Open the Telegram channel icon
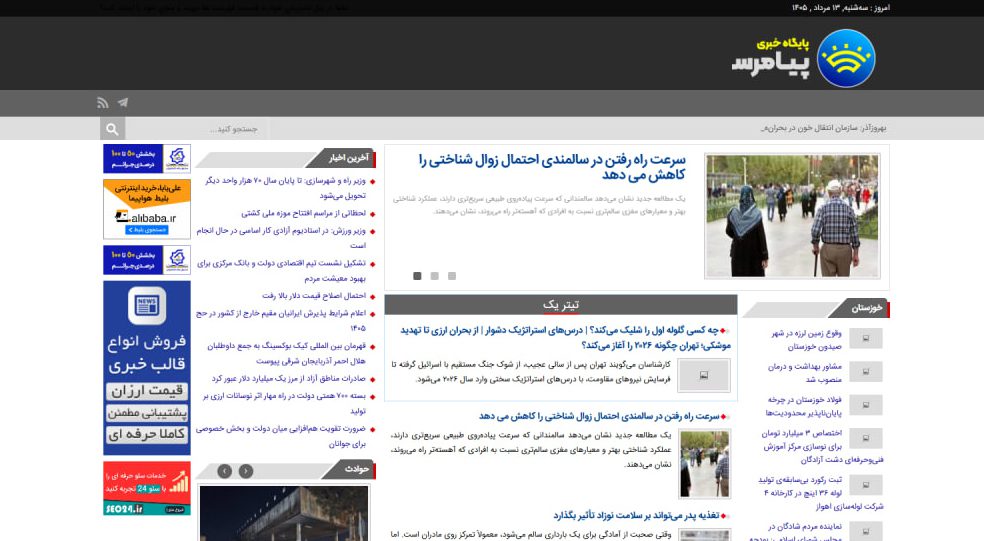The height and width of the screenshot is (541, 984). pos(123,103)
